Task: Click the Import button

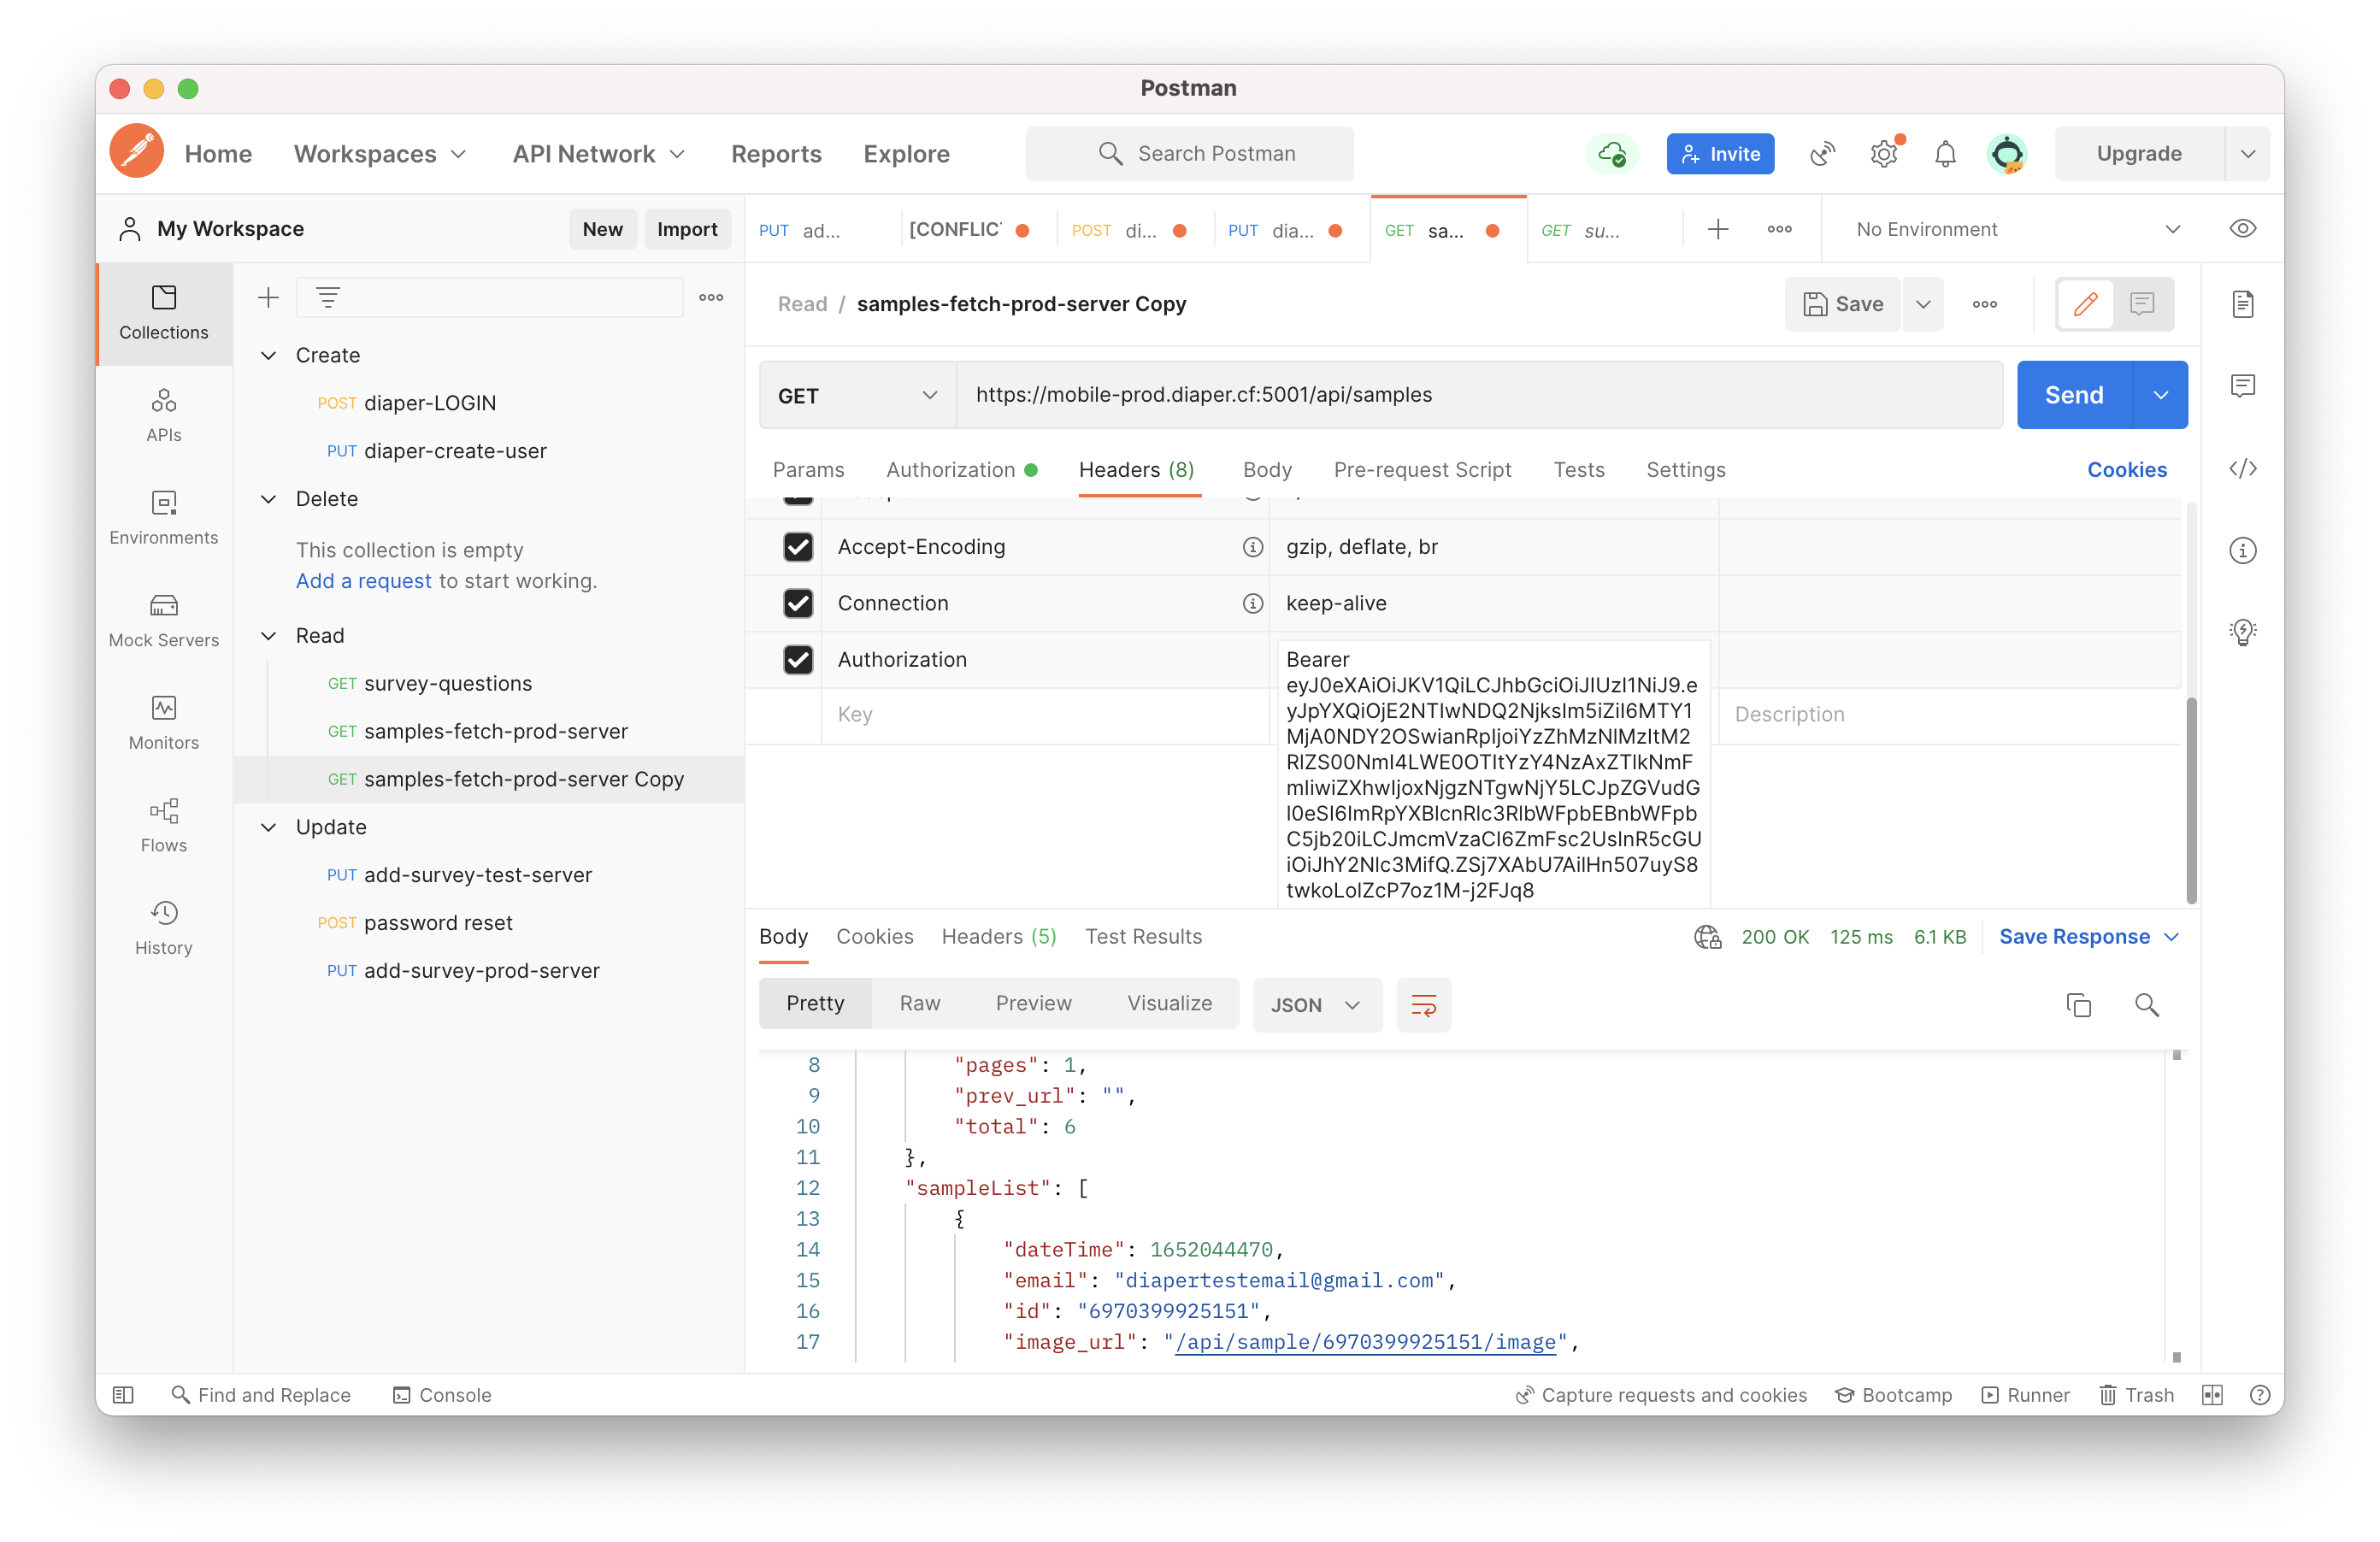Action: click(687, 229)
